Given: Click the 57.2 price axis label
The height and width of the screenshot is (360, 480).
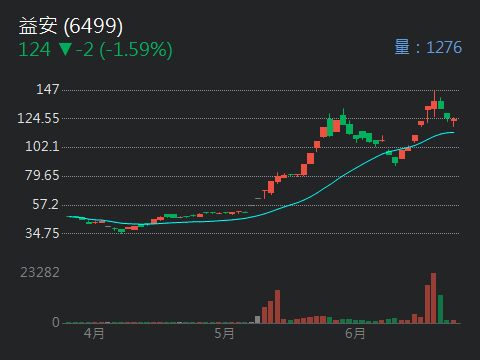Looking at the screenshot, I should tap(46, 204).
